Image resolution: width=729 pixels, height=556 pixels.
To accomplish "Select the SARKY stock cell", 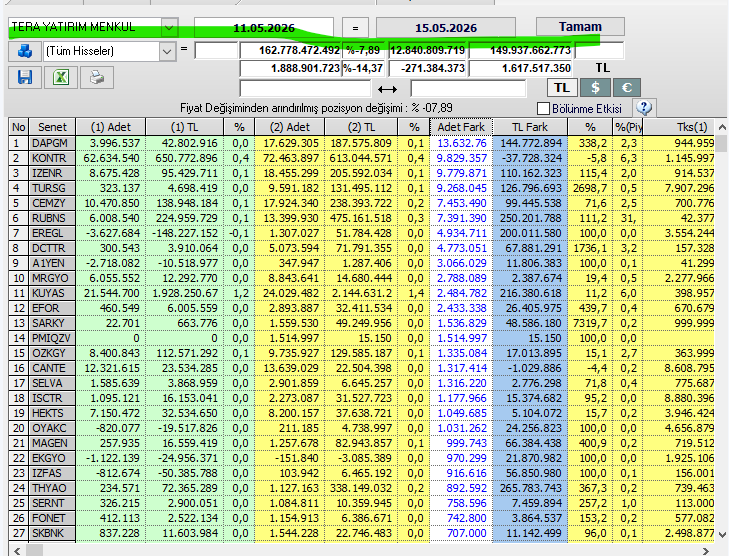I will (52, 323).
